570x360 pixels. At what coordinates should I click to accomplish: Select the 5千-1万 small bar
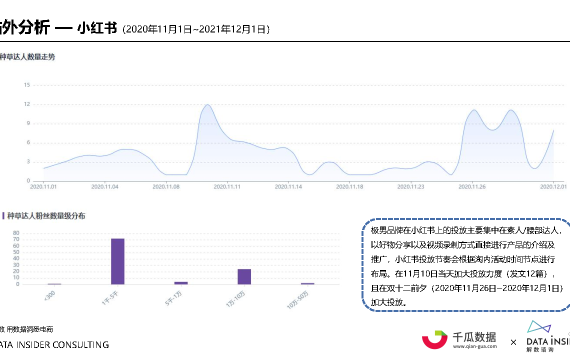point(181,283)
